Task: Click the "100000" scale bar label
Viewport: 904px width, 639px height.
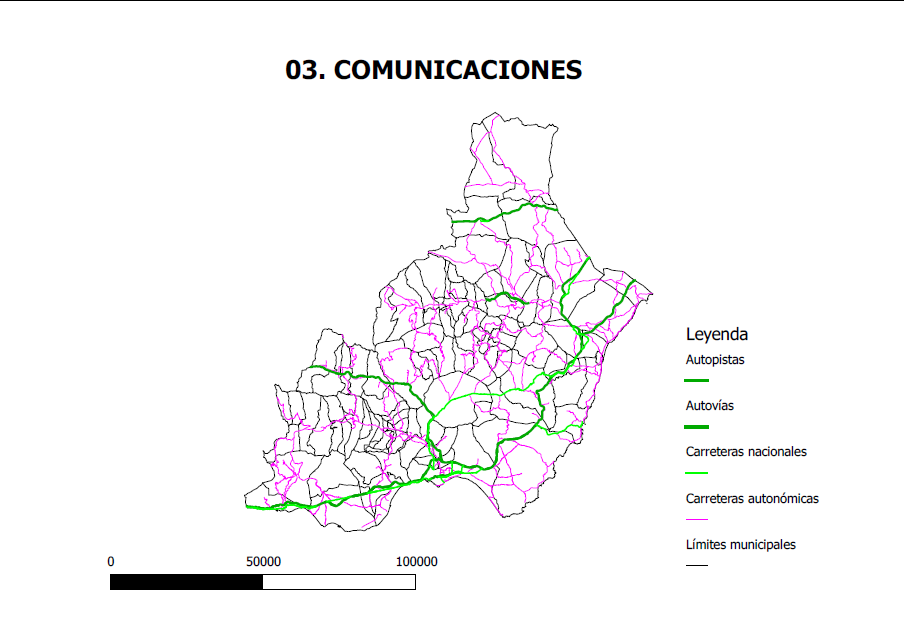Action: point(416,562)
